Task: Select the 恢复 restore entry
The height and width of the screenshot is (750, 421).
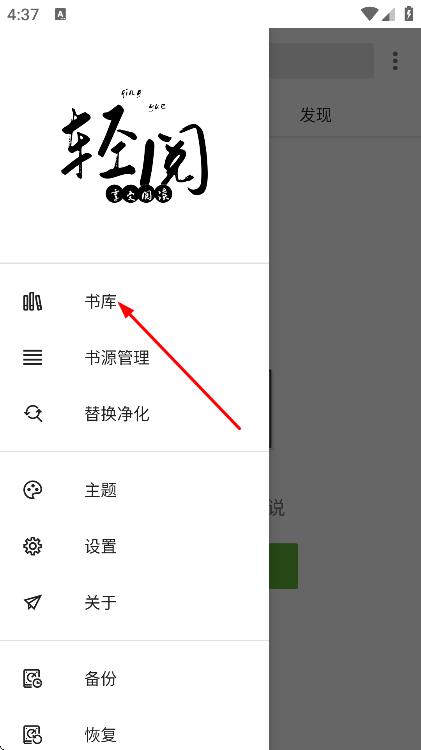Action: pos(134,734)
